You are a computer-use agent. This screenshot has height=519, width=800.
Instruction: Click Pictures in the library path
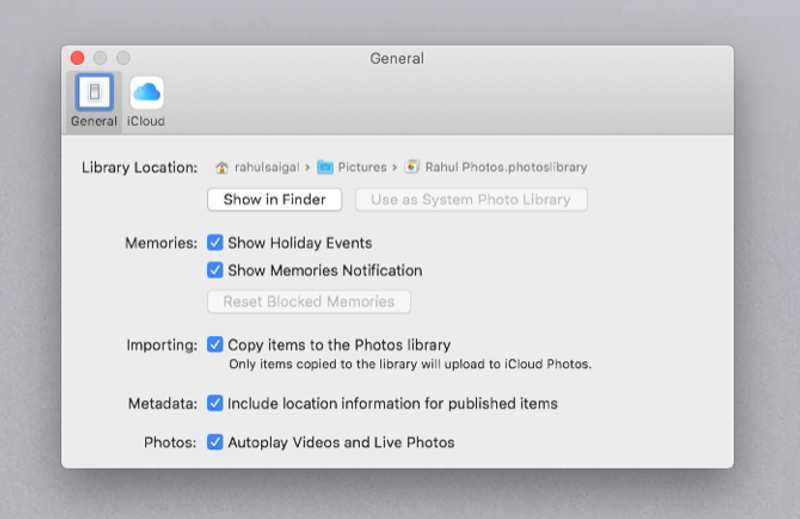[x=362, y=168]
